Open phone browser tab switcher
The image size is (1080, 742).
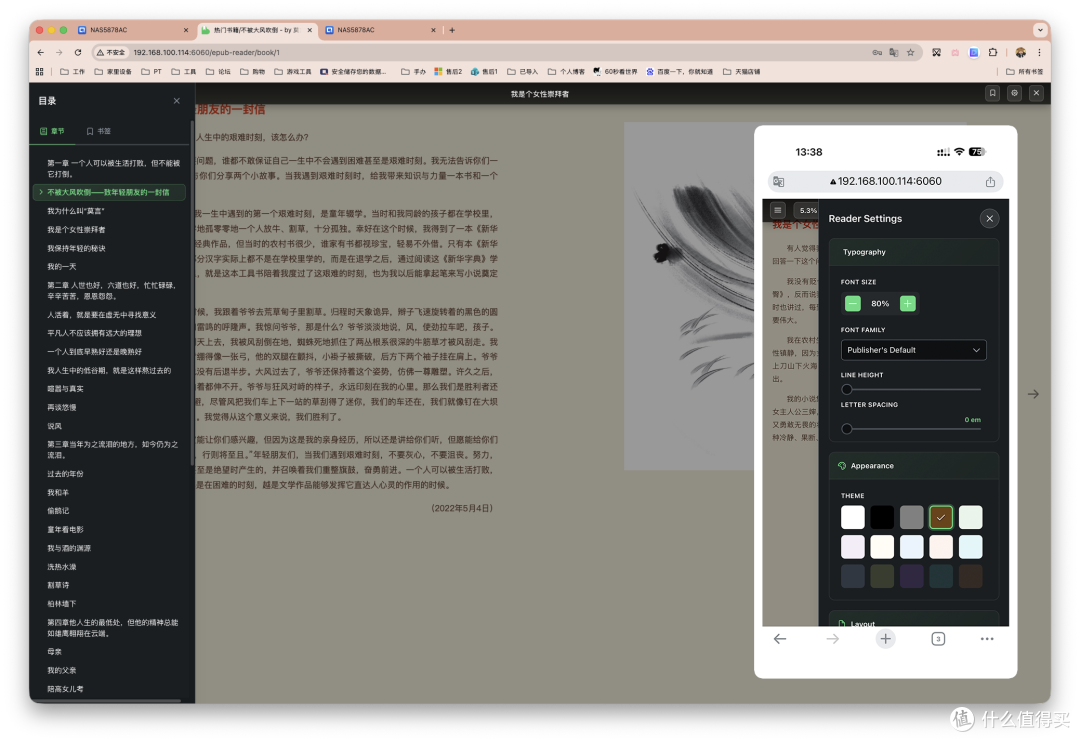[x=937, y=639]
